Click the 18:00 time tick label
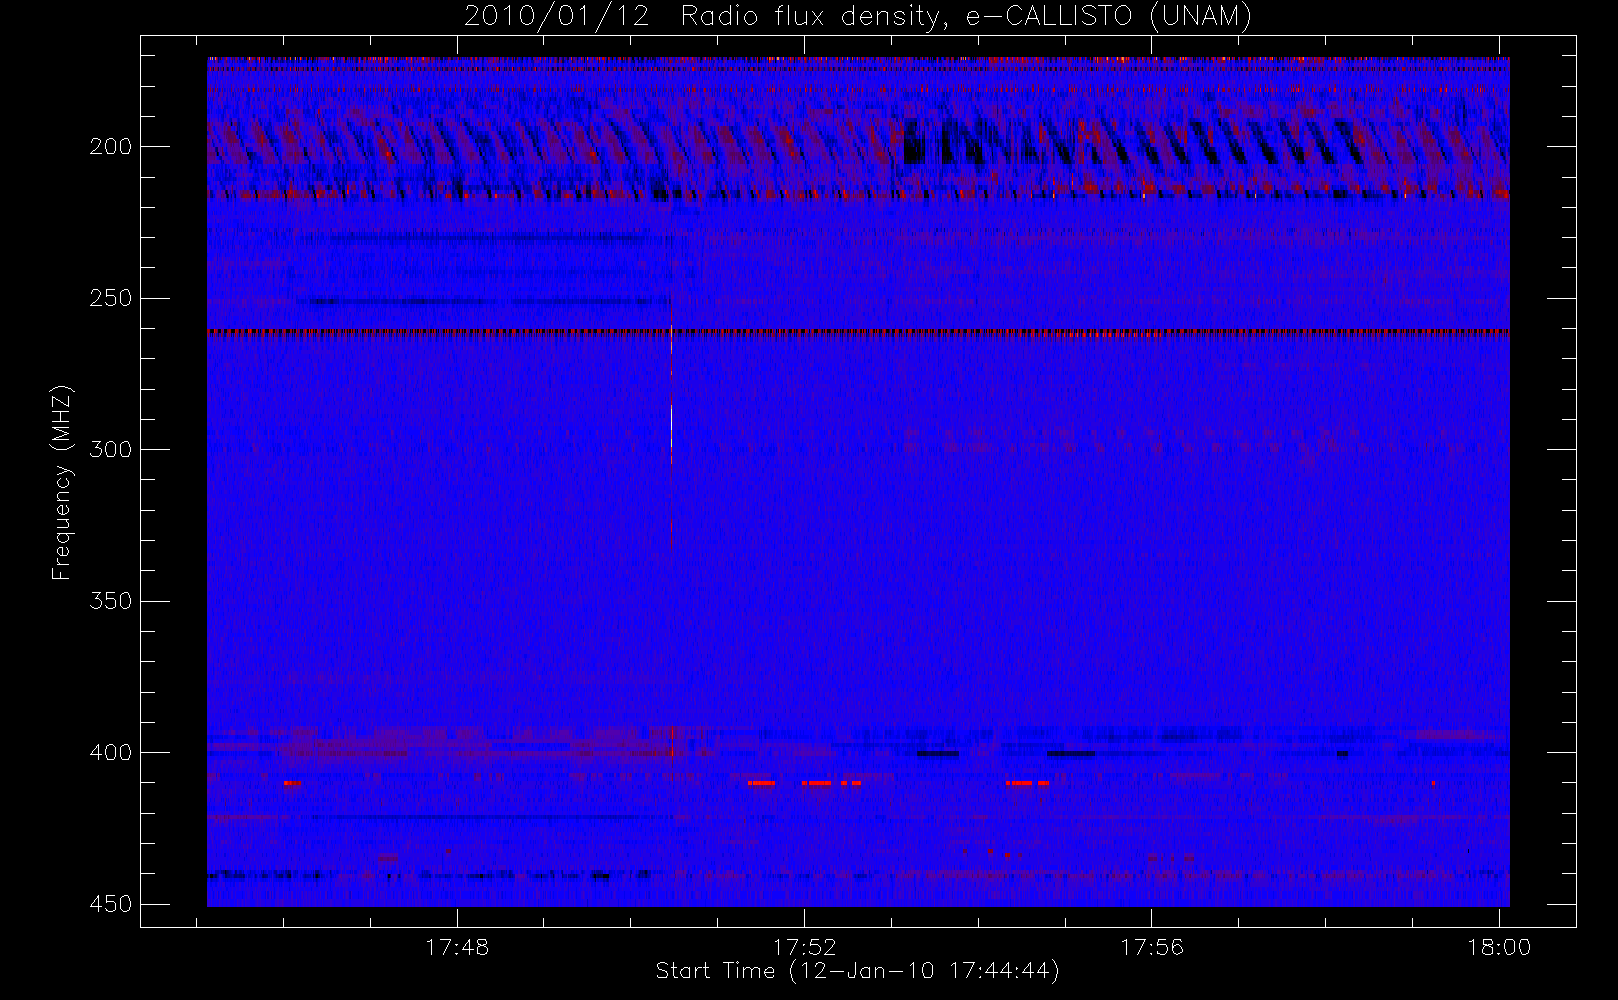Screen dimensions: 1618x1000 [1499, 947]
